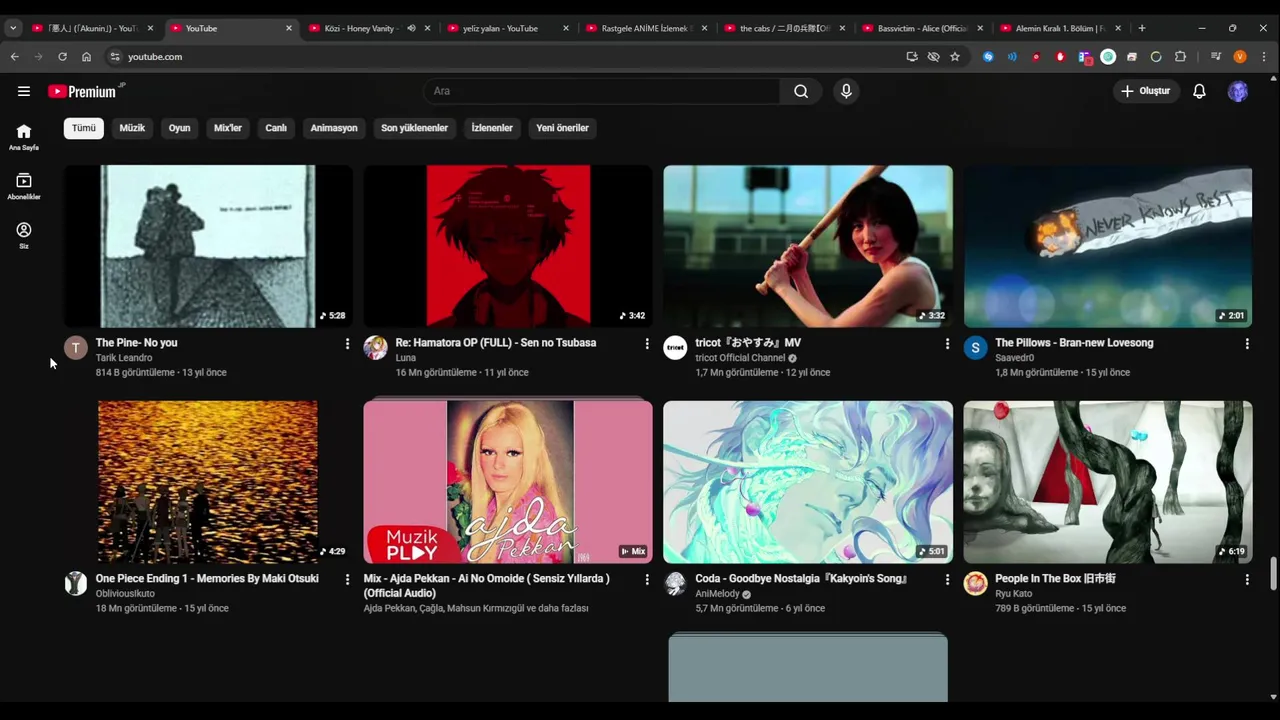The image size is (1280, 720).
Task: Select the Mix'ler filter chip
Action: point(228,128)
